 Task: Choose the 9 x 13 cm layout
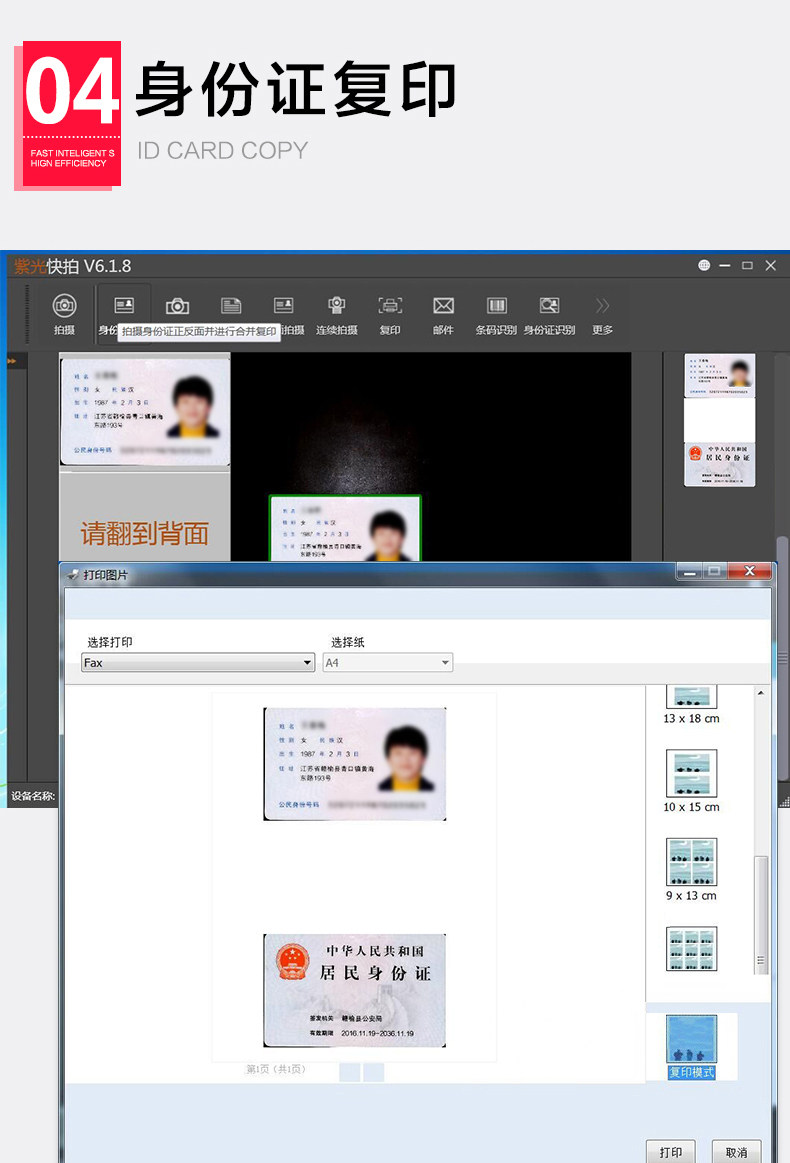coord(691,869)
